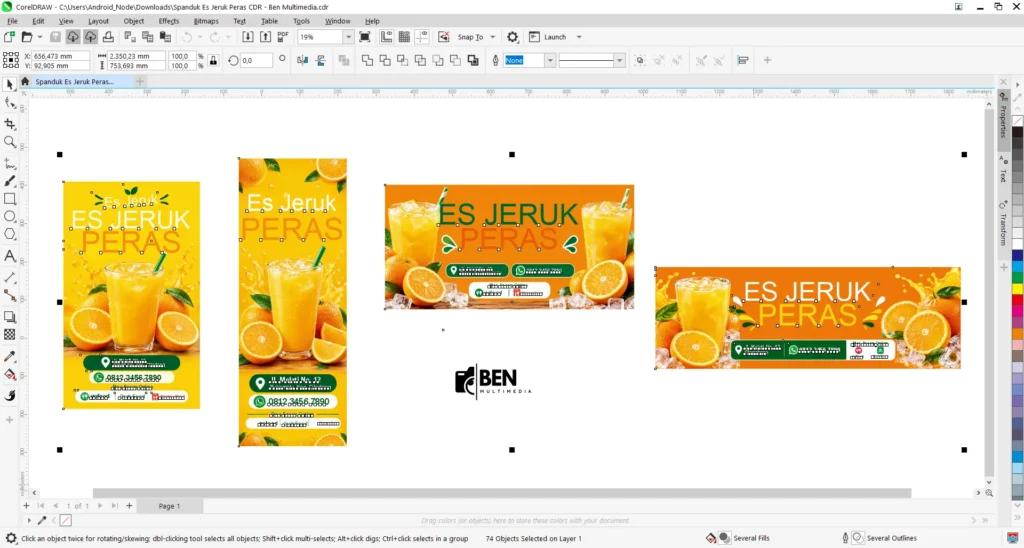Image resolution: width=1024 pixels, height=548 pixels.
Task: Pick the green swatch from the color palette
Action: pyautogui.click(x=1017, y=279)
